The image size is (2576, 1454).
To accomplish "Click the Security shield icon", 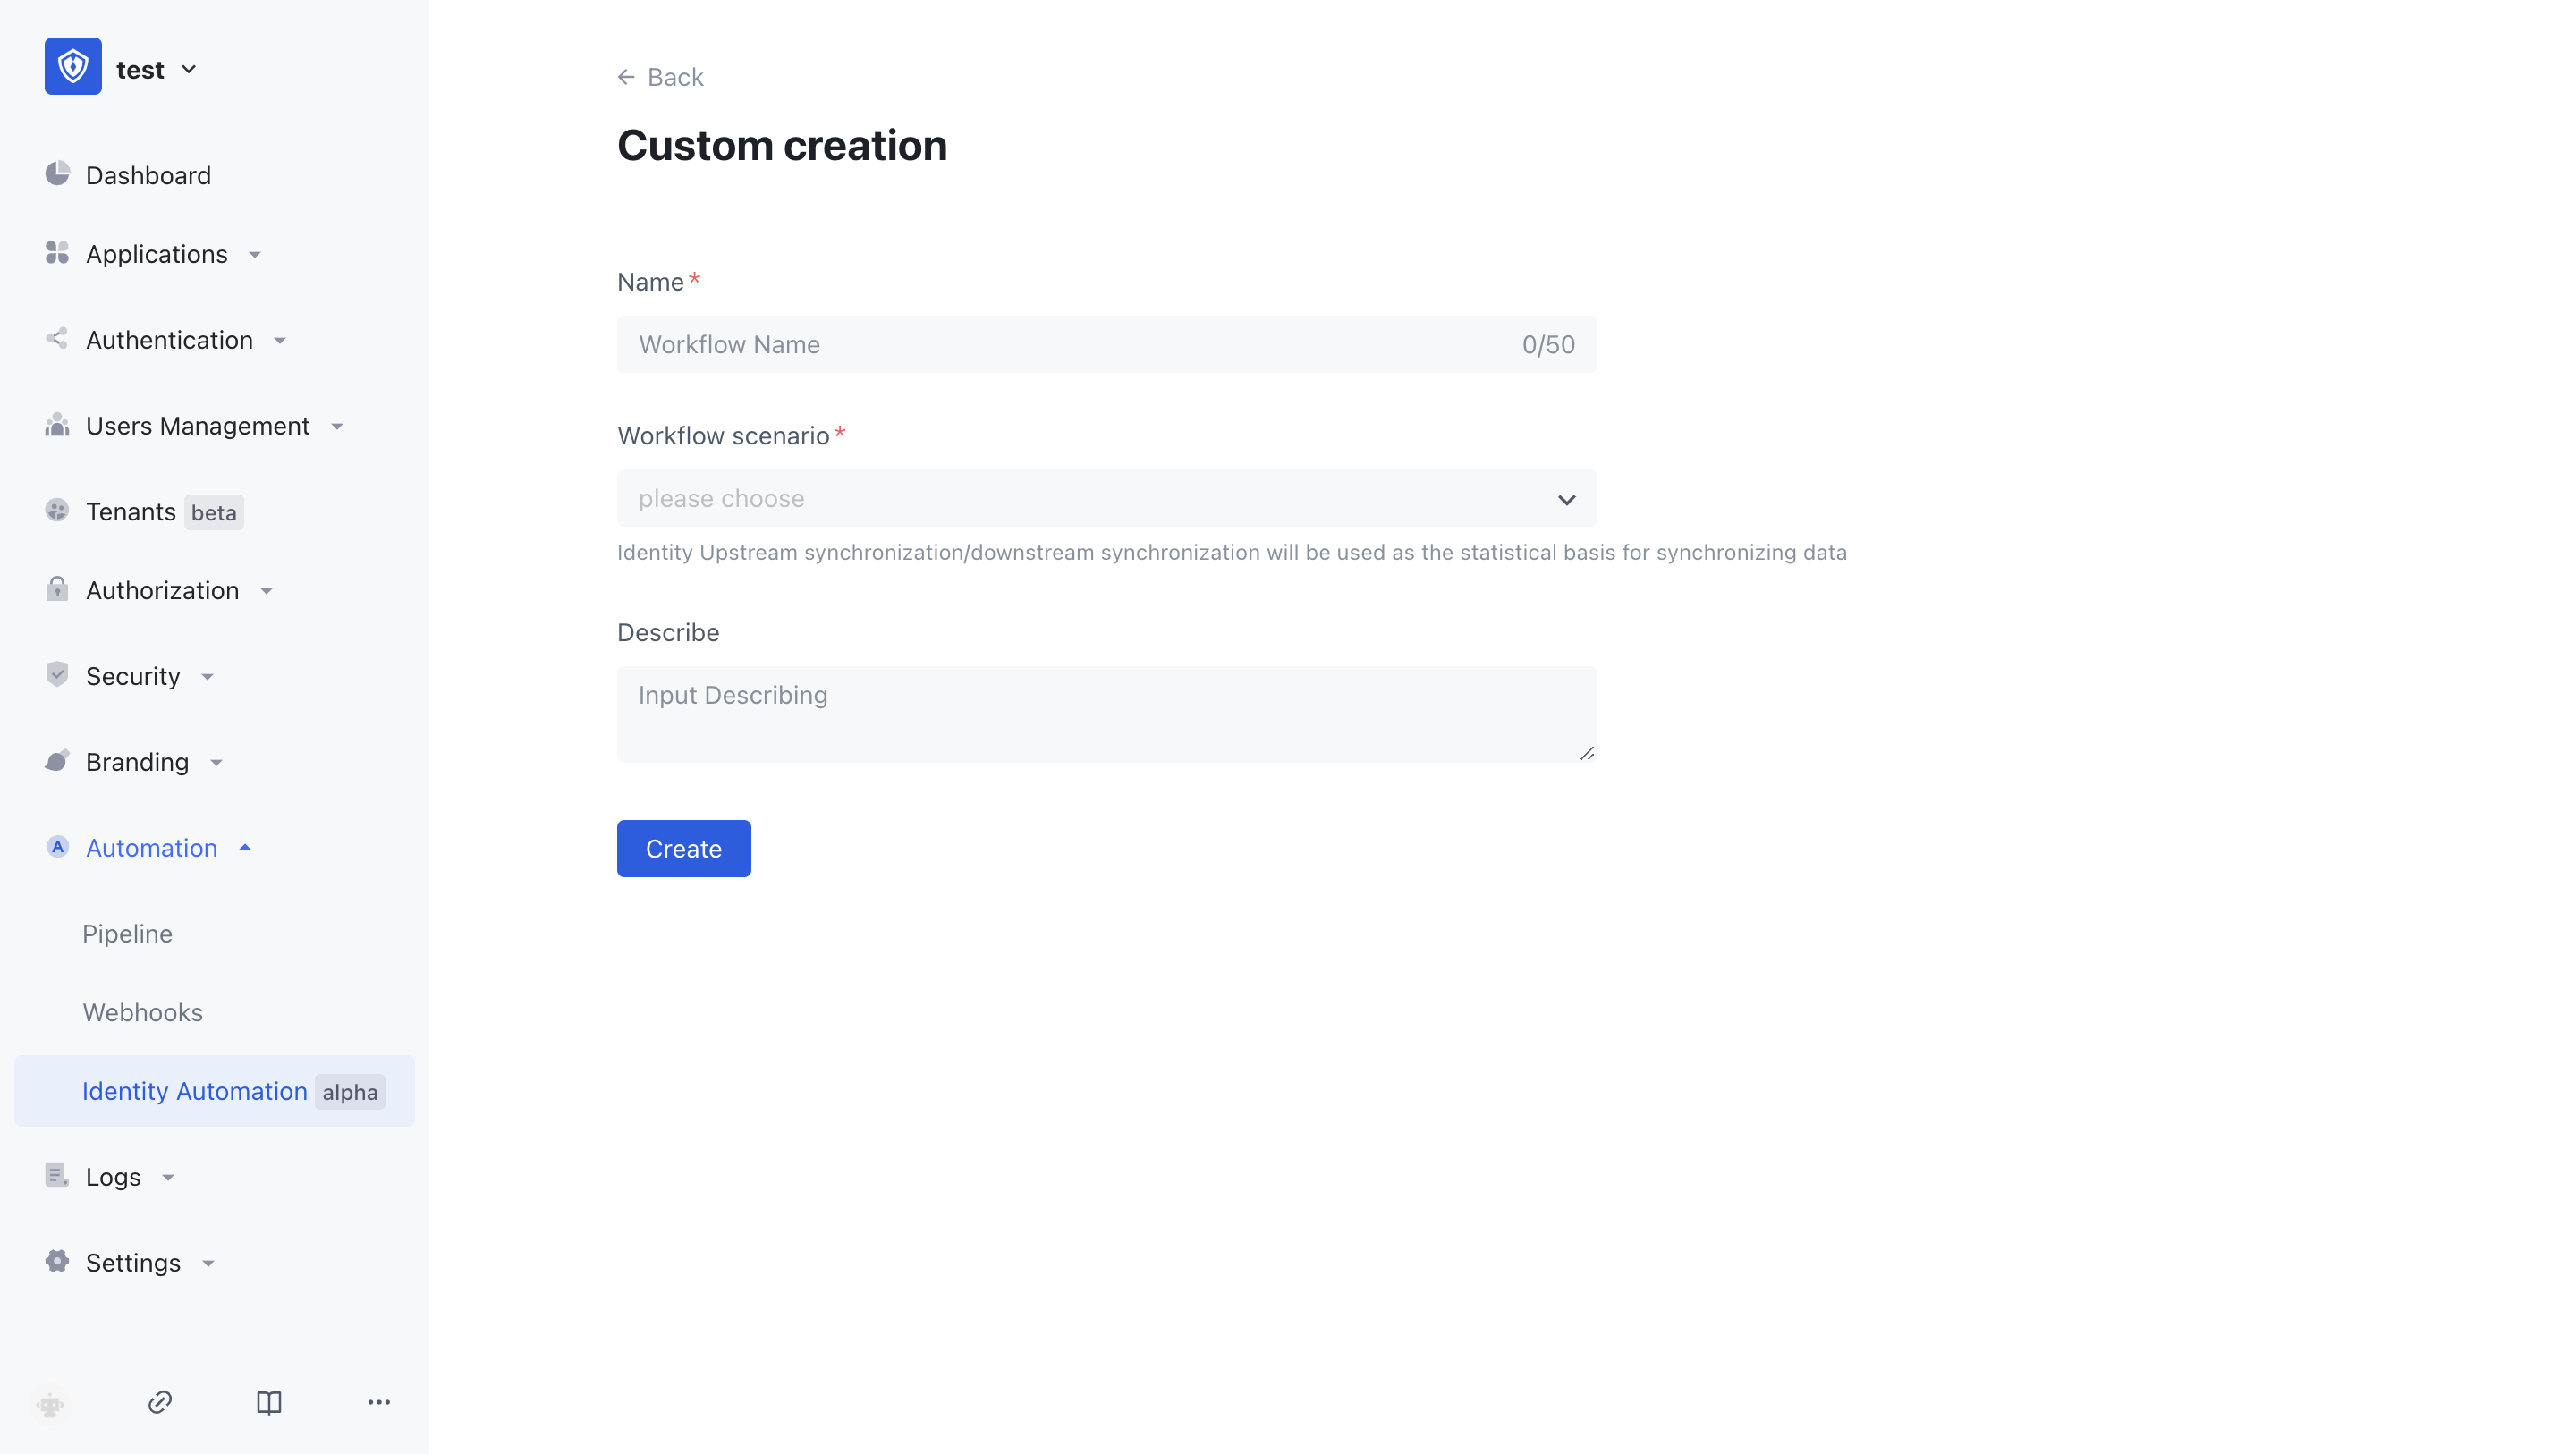I will click(x=57, y=674).
